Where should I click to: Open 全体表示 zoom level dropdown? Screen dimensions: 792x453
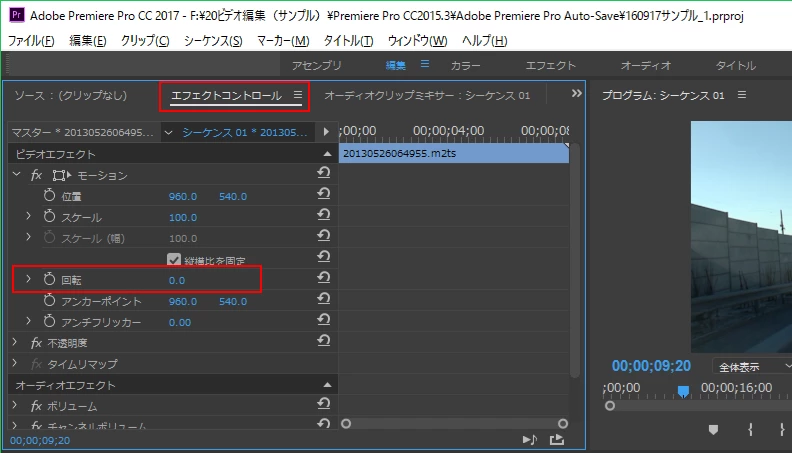pyautogui.click(x=752, y=367)
